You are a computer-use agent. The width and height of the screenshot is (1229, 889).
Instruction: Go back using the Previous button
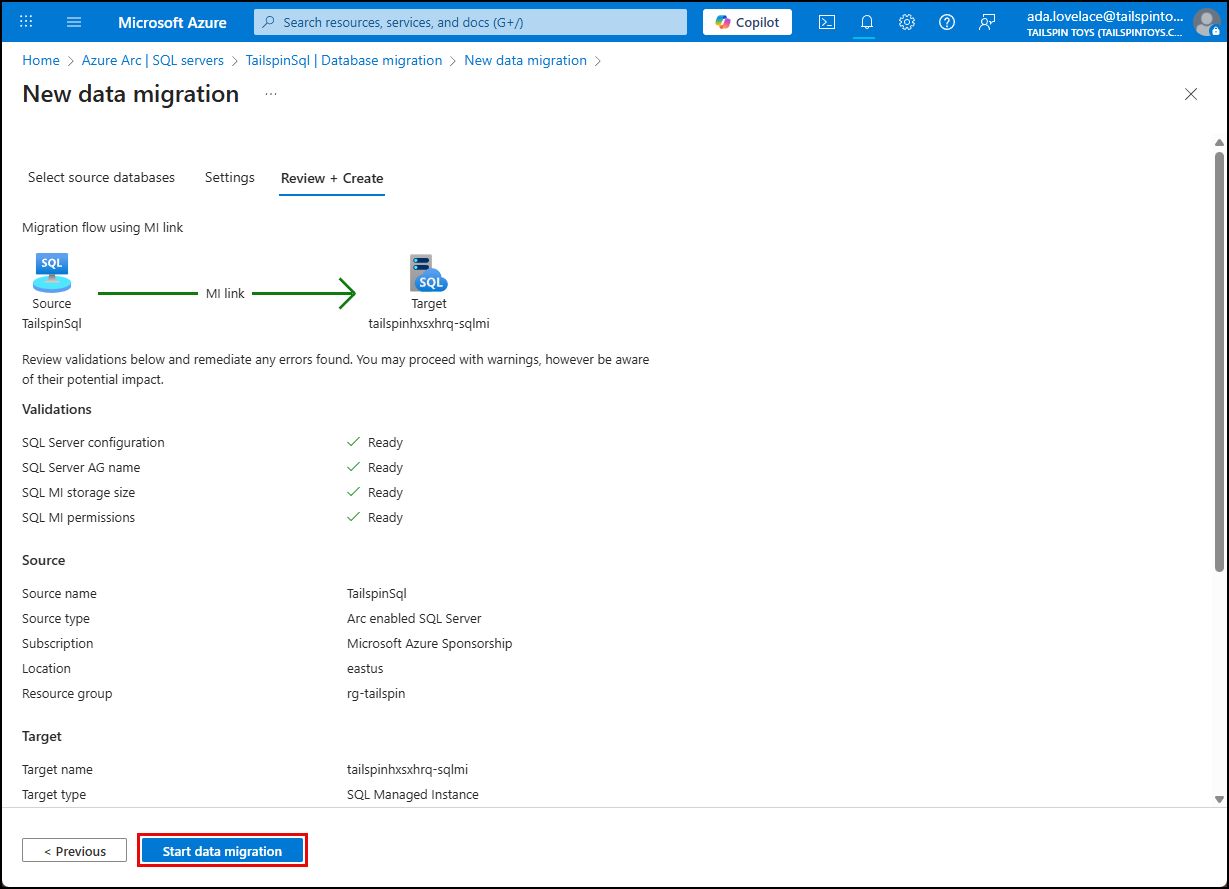point(74,850)
